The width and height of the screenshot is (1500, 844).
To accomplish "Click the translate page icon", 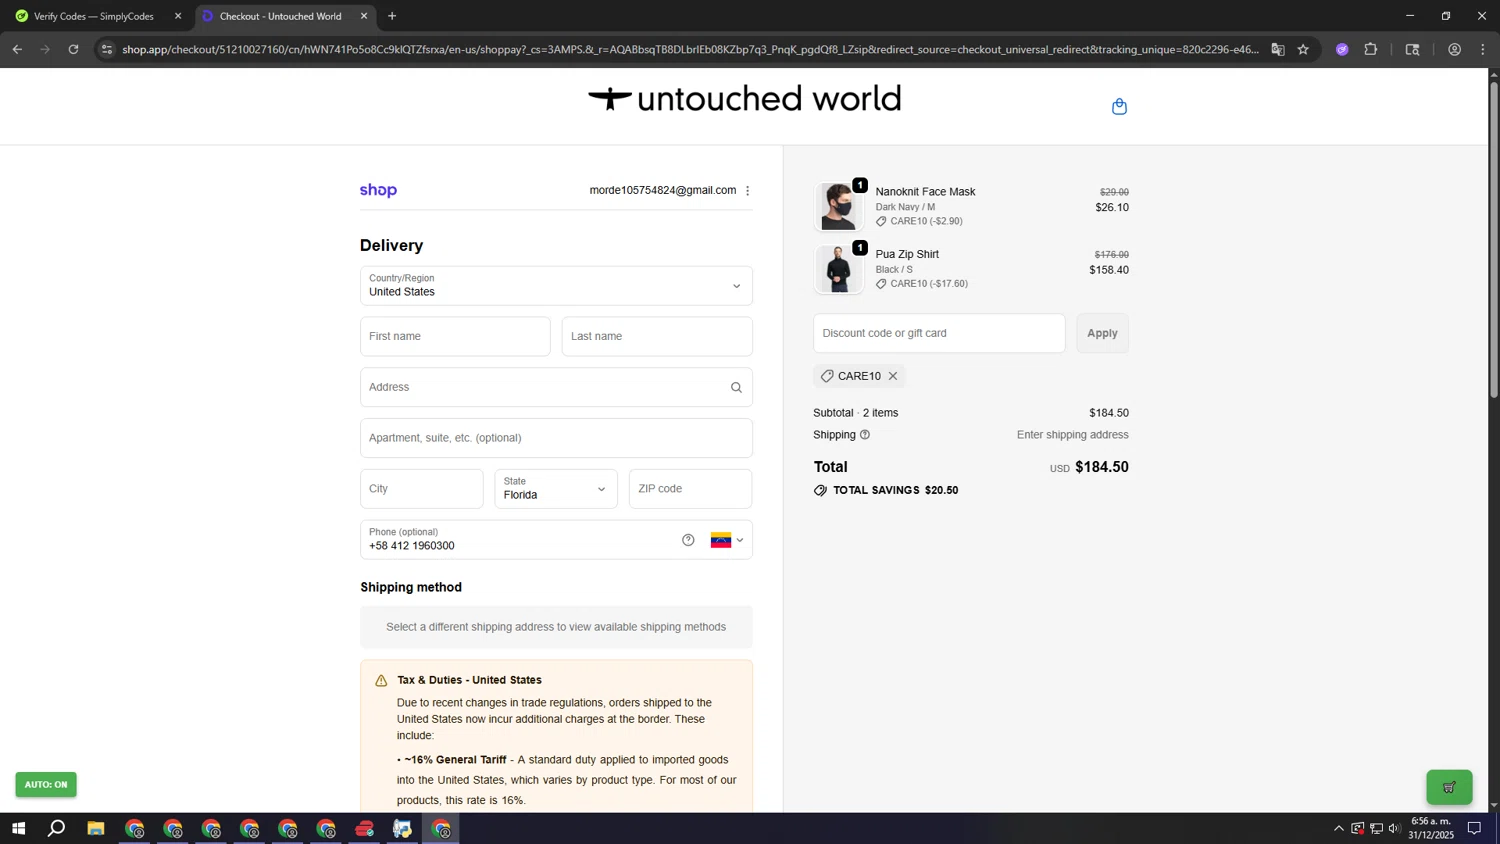I will tap(1278, 49).
